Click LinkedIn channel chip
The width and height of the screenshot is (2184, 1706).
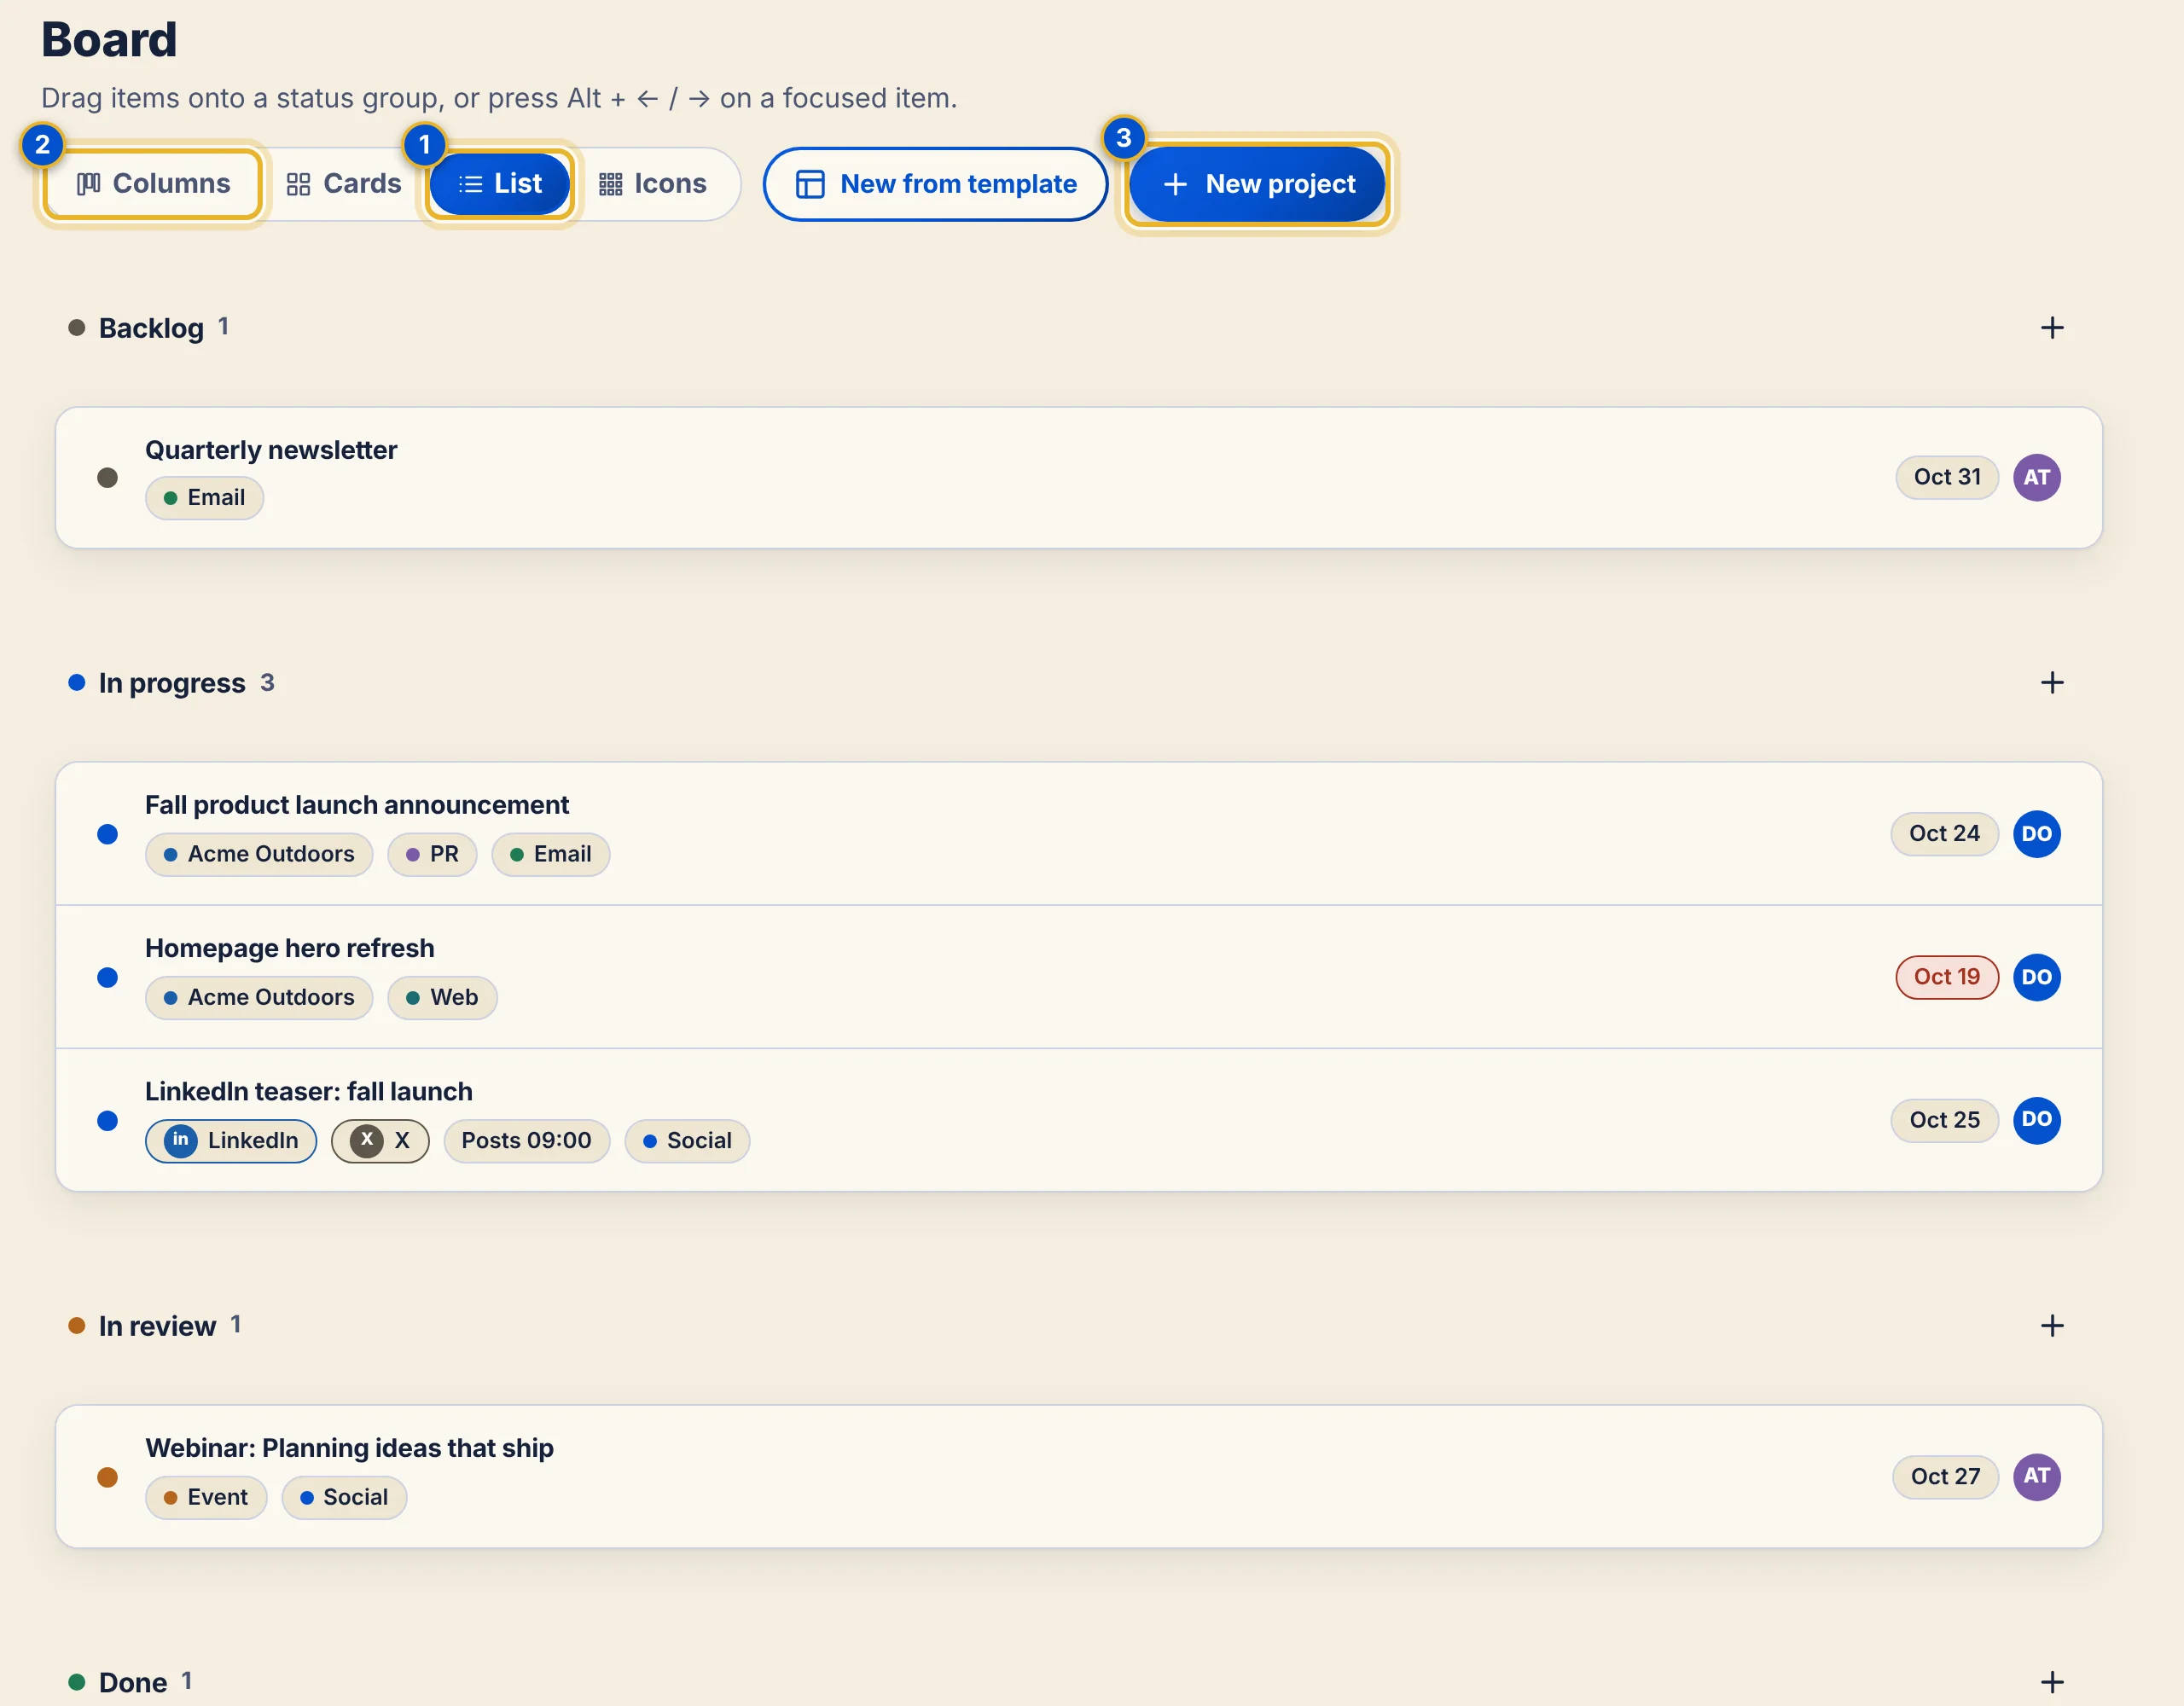(x=231, y=1141)
